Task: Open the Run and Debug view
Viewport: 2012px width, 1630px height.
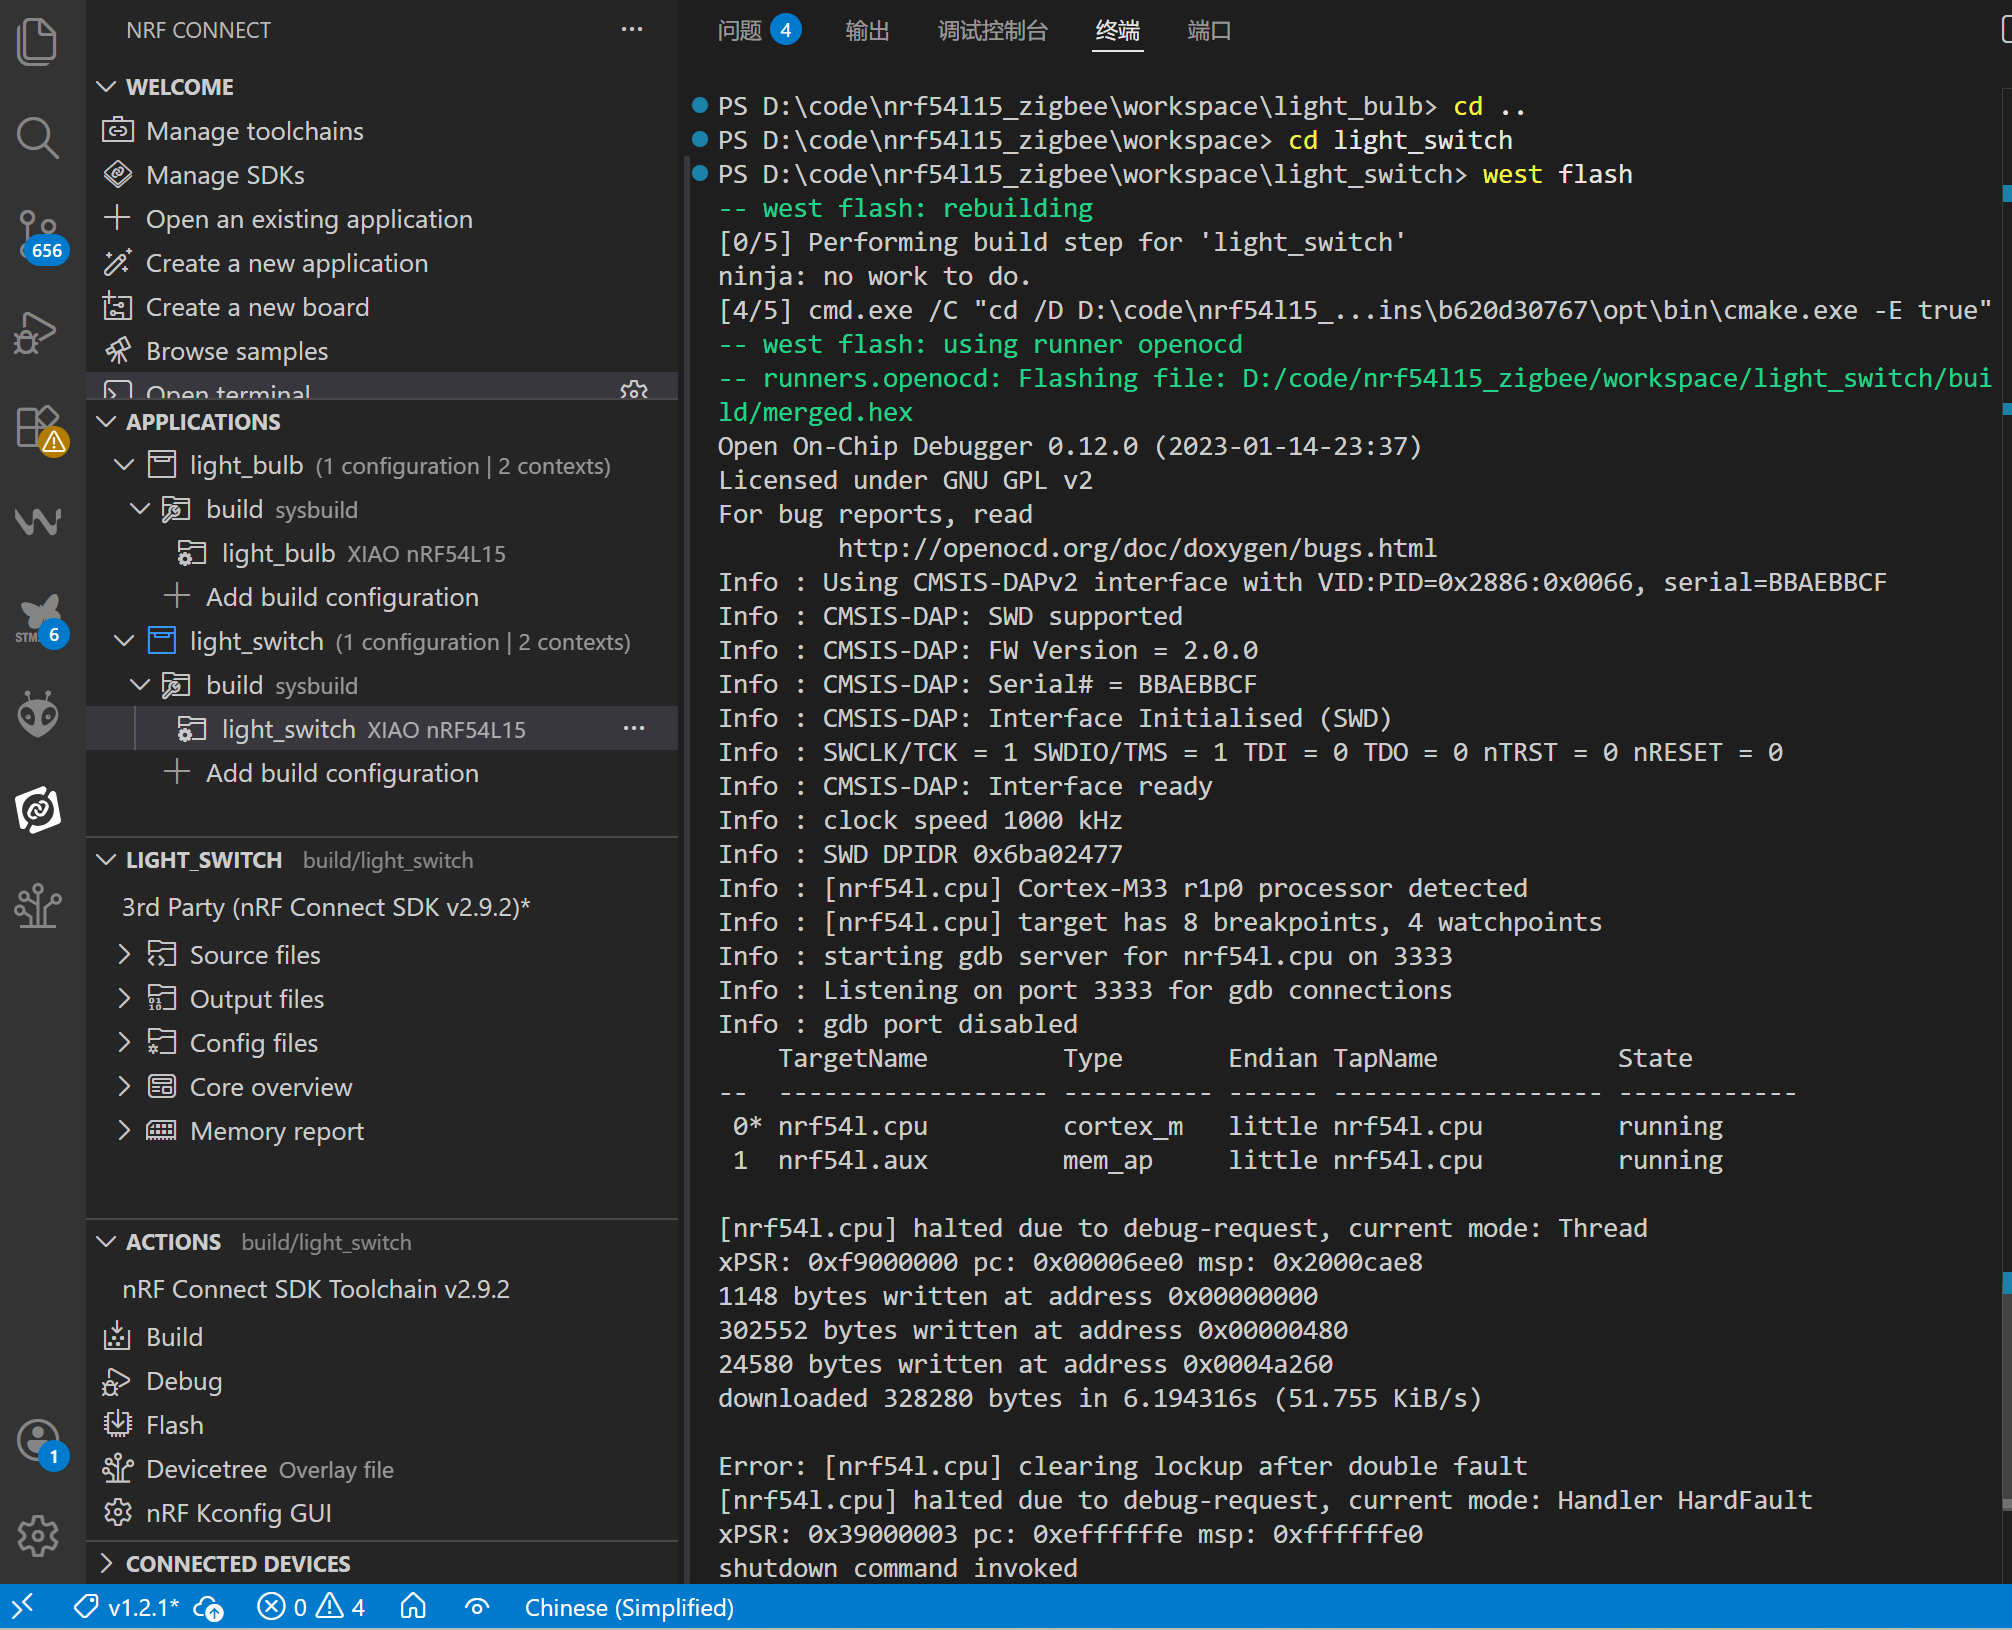Action: click(x=38, y=333)
